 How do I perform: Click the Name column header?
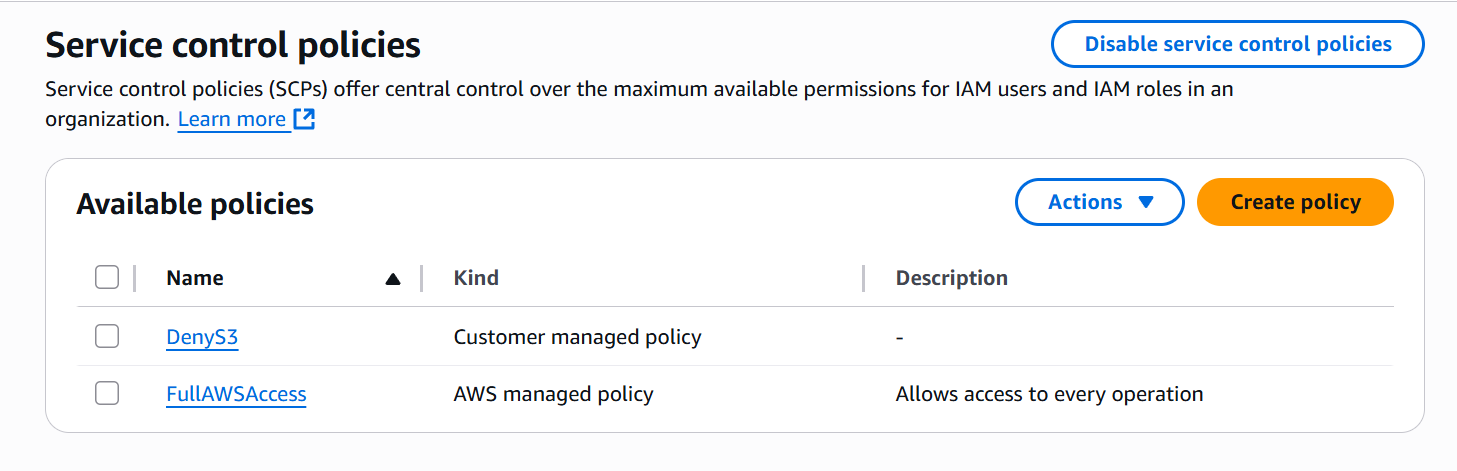(x=195, y=278)
